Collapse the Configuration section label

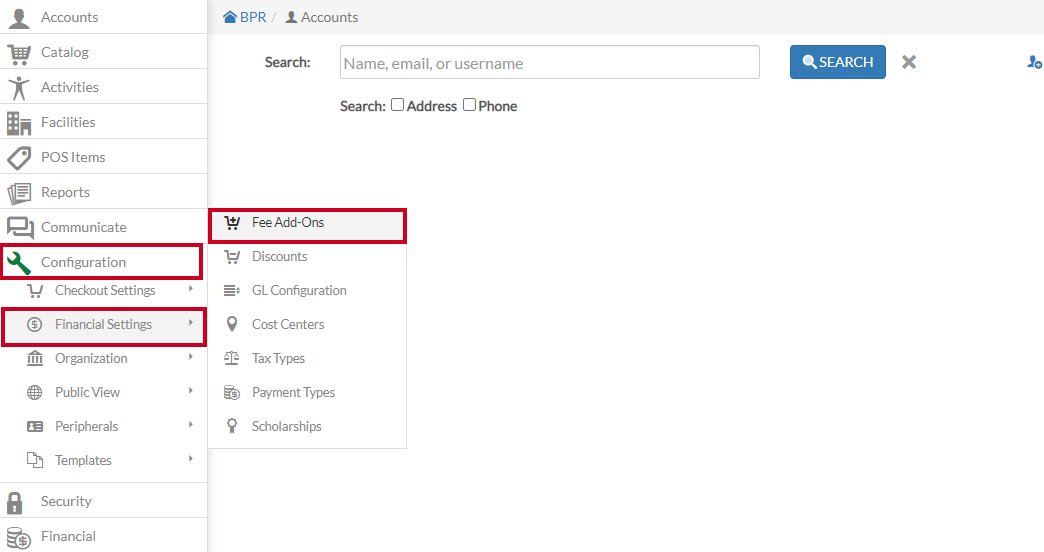[x=83, y=262]
